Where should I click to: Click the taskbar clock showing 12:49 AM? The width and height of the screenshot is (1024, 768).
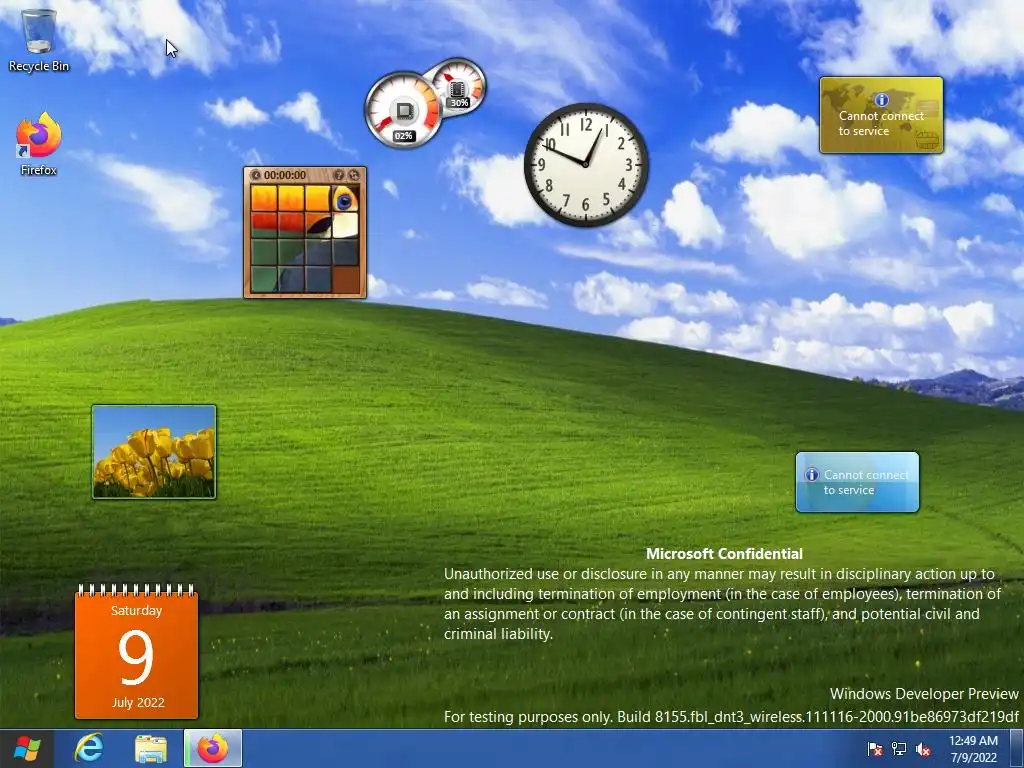[x=973, y=749]
